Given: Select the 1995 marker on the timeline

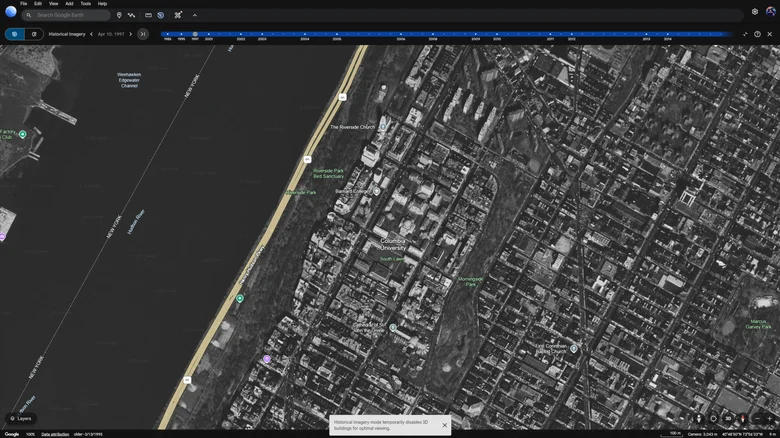Looking at the screenshot, I should click(181, 35).
